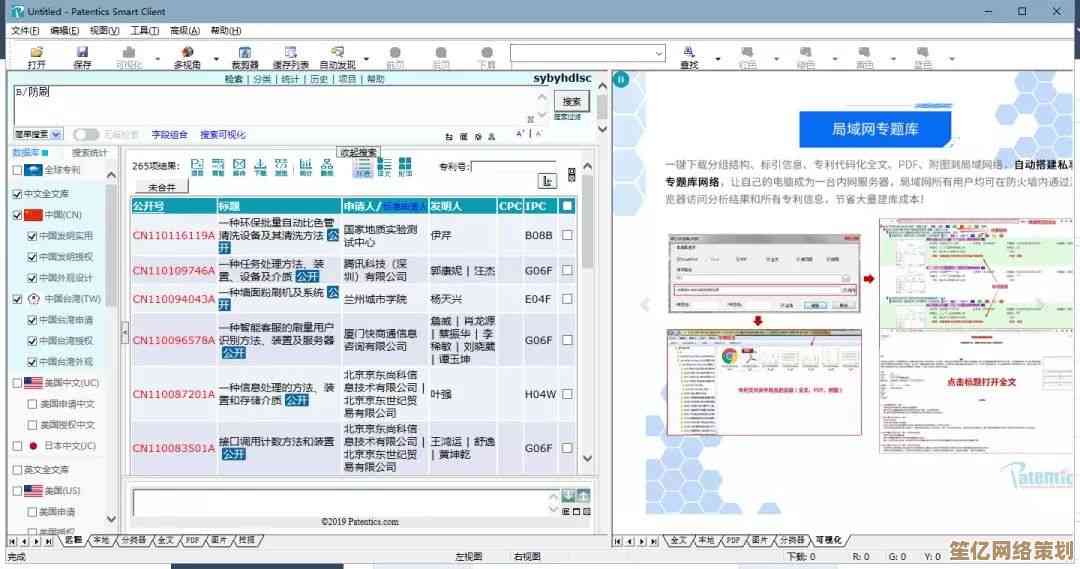Viewport: 1080px width, 569px height.
Task: Open the toolbar combo box dropdown
Action: coord(658,53)
